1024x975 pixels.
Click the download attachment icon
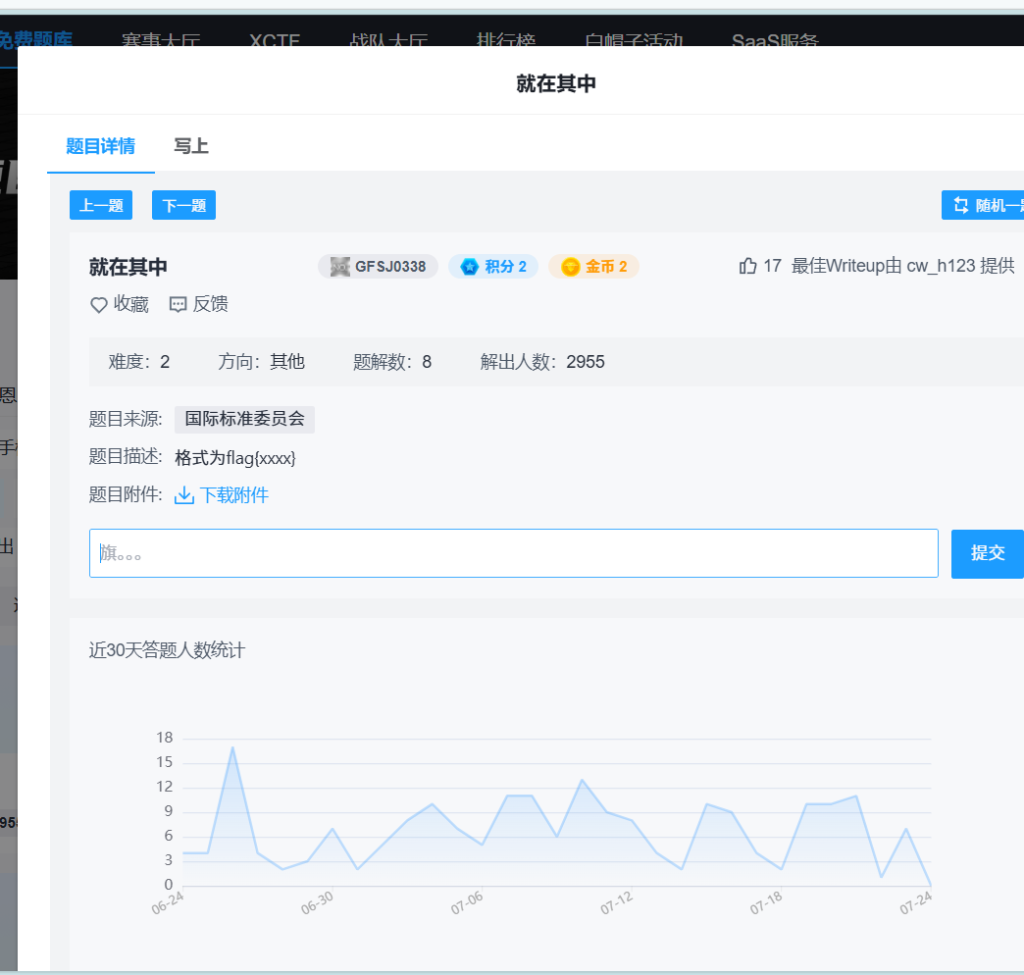pos(184,496)
